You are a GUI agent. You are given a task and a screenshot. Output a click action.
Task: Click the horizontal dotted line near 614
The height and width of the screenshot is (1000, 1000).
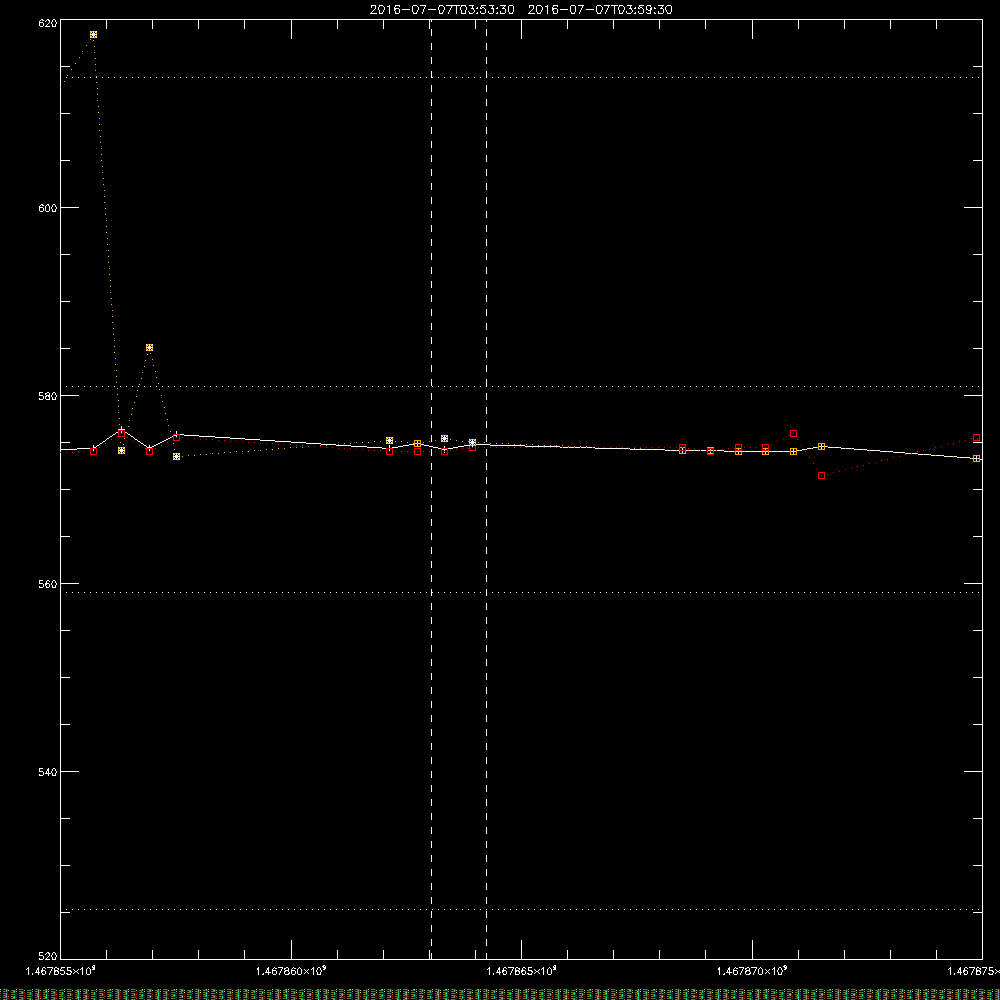tap(521, 77)
